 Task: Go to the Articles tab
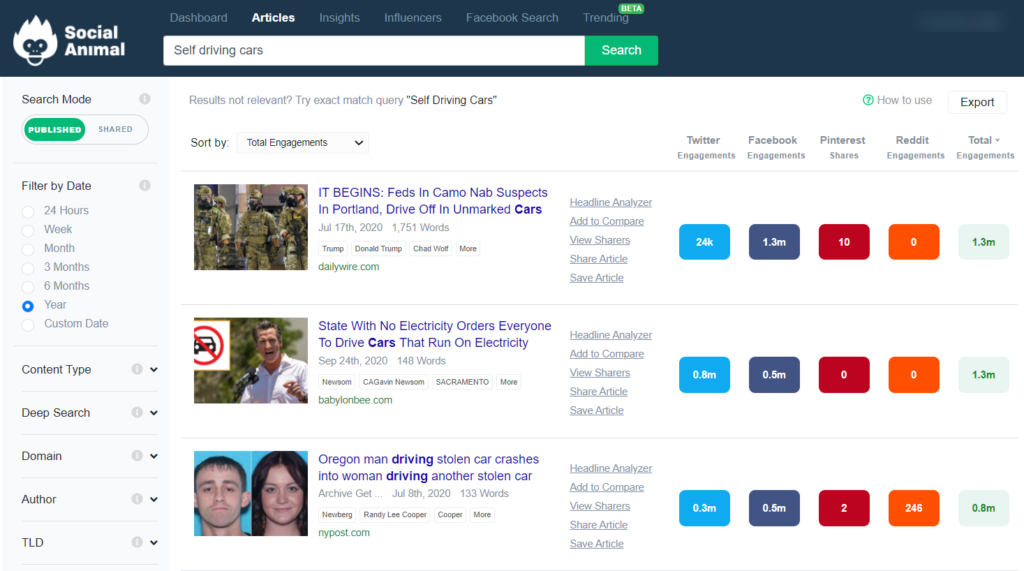pos(273,18)
